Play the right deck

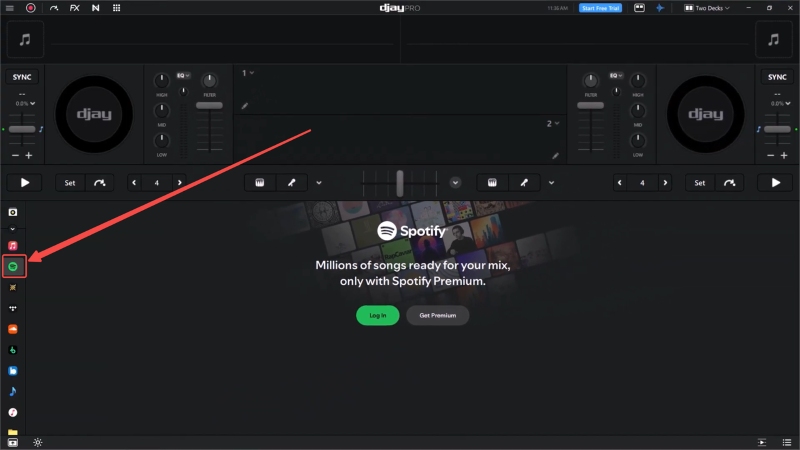(x=776, y=183)
